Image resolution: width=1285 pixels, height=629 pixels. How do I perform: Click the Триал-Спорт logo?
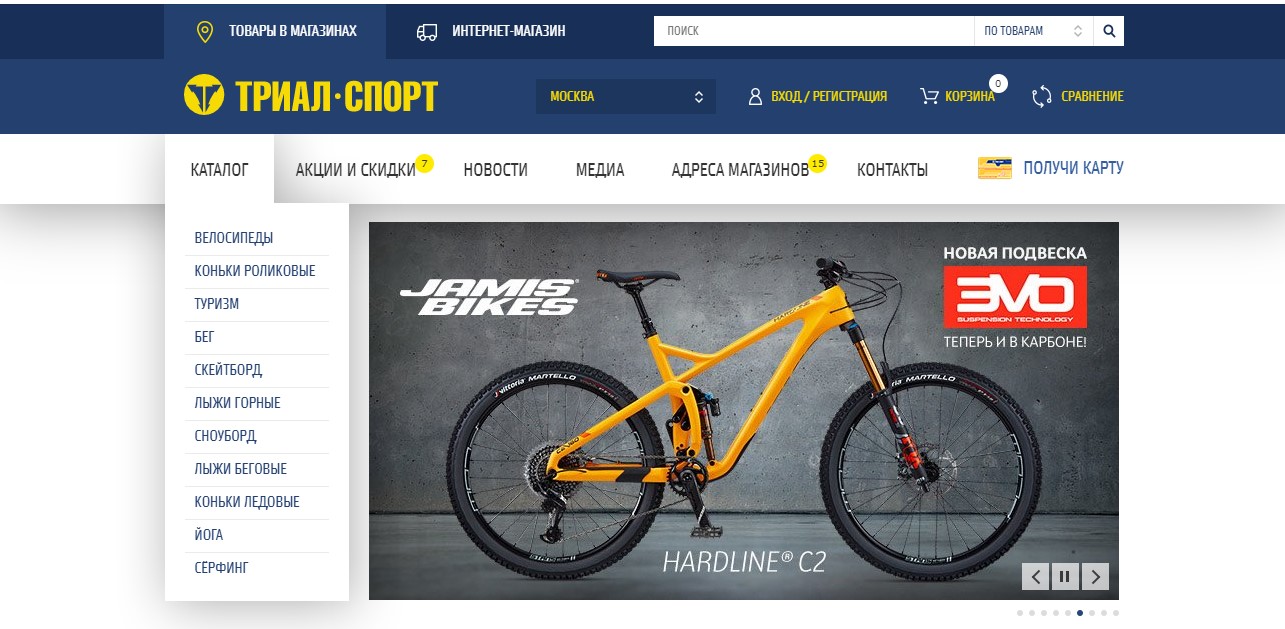pos(311,96)
